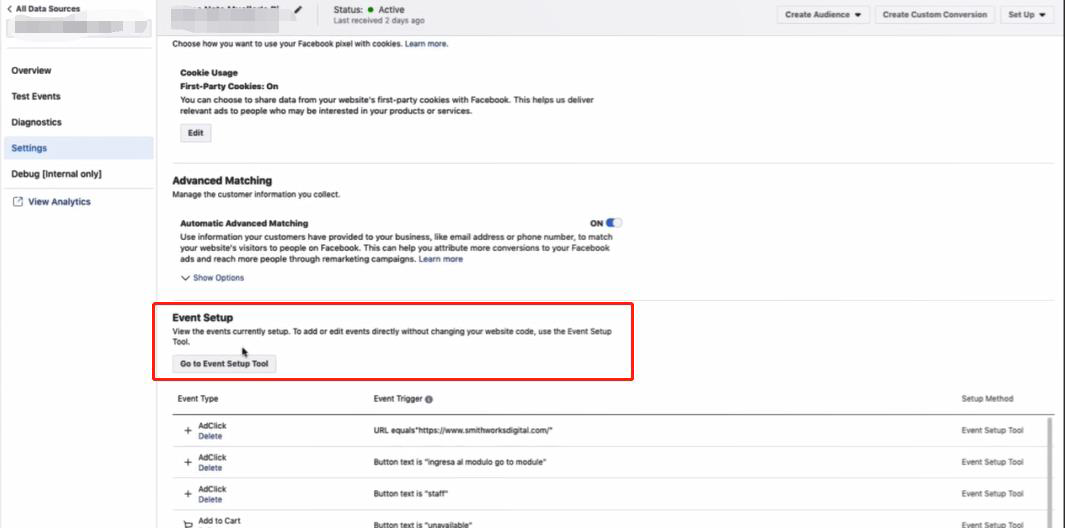1065x528 pixels.
Task: Turn off Automatic Advanced Matching switch
Action: pos(614,223)
